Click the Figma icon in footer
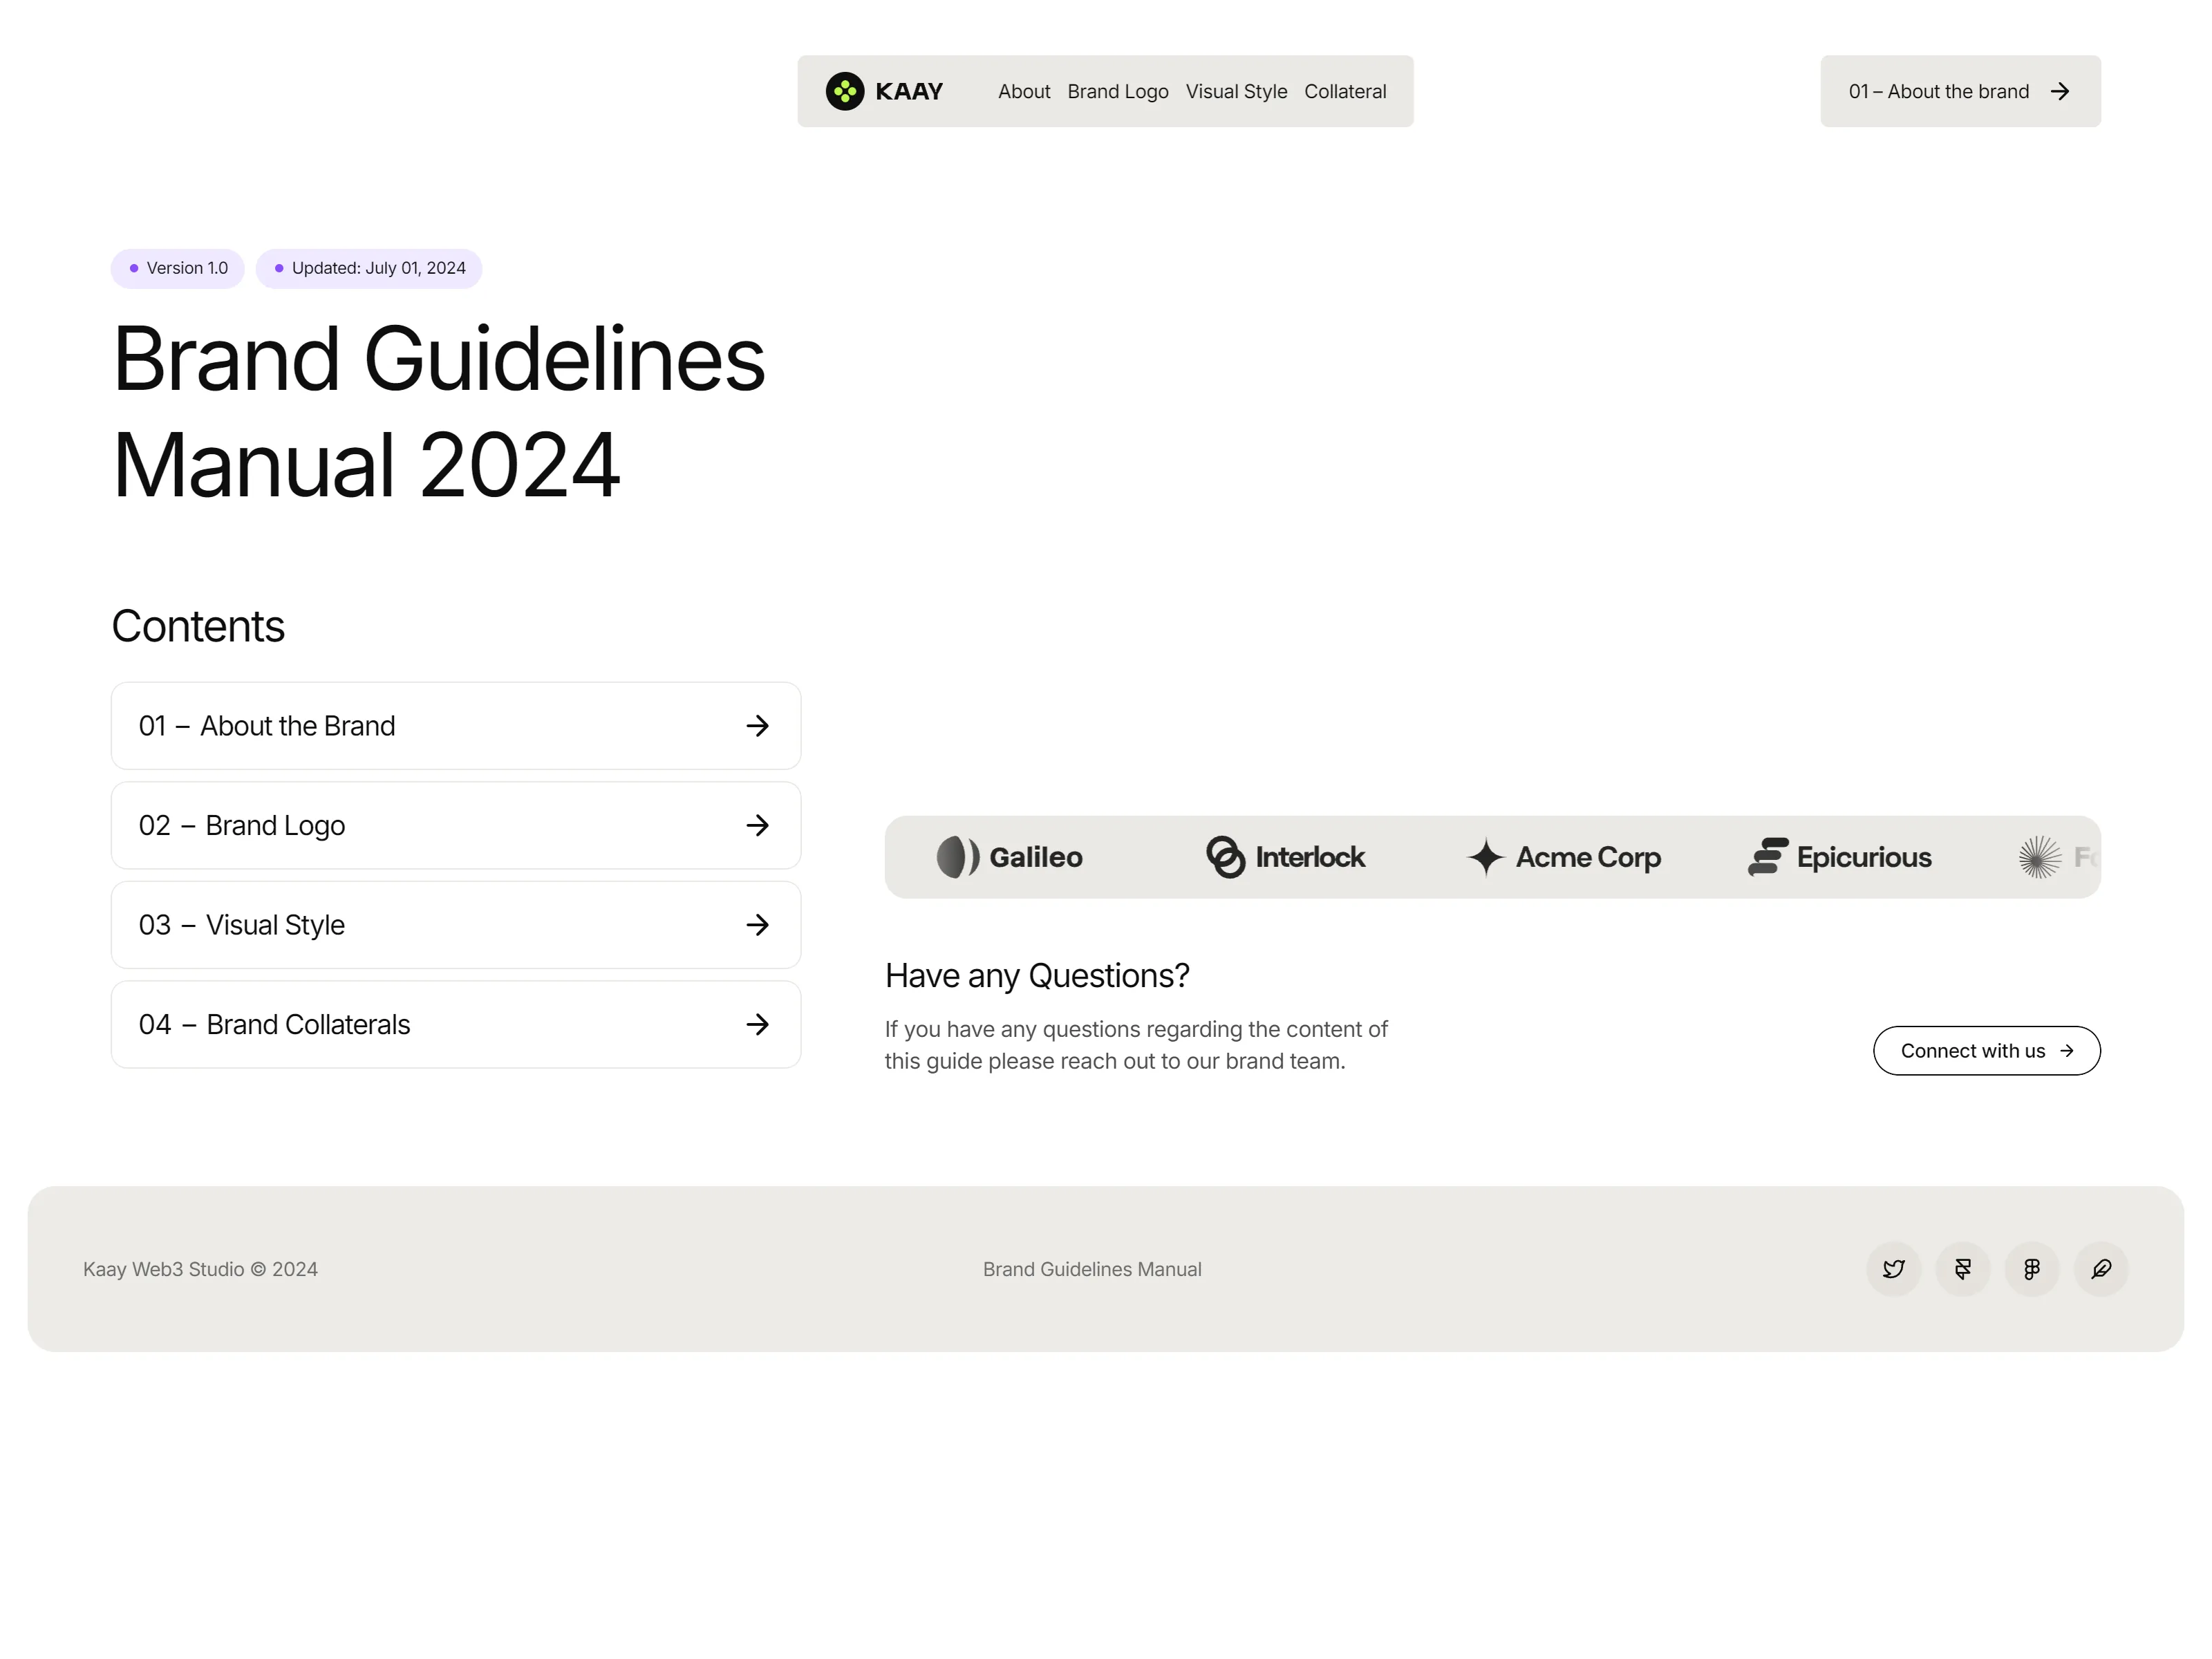2212x1659 pixels. 2031,1269
